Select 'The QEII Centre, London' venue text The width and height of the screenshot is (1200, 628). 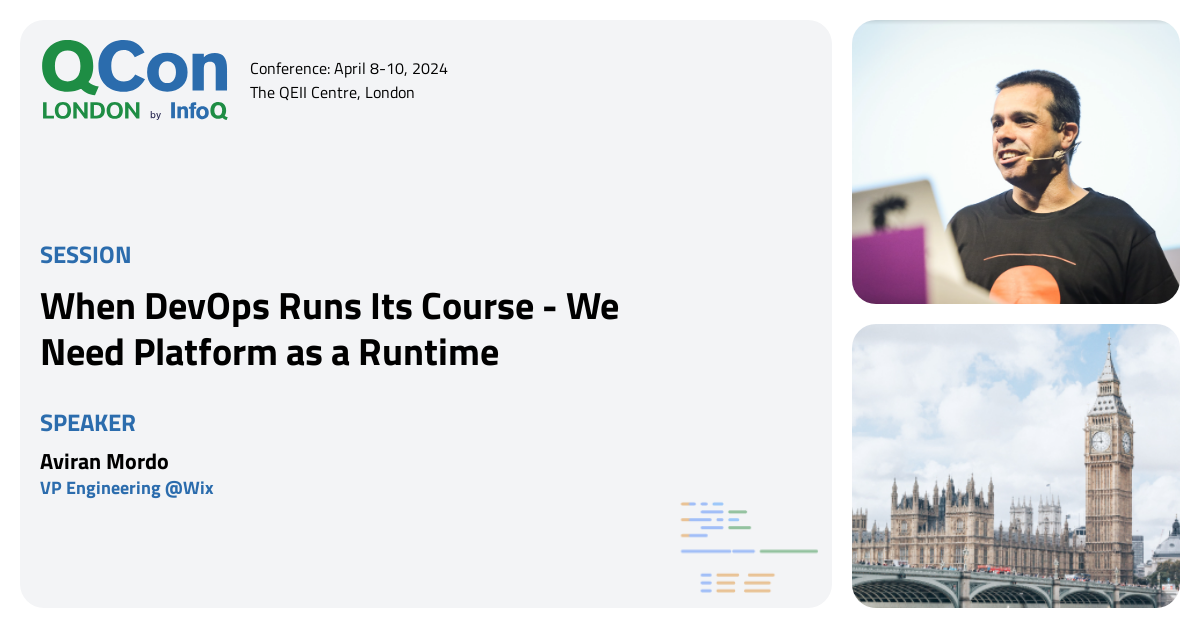click(332, 92)
